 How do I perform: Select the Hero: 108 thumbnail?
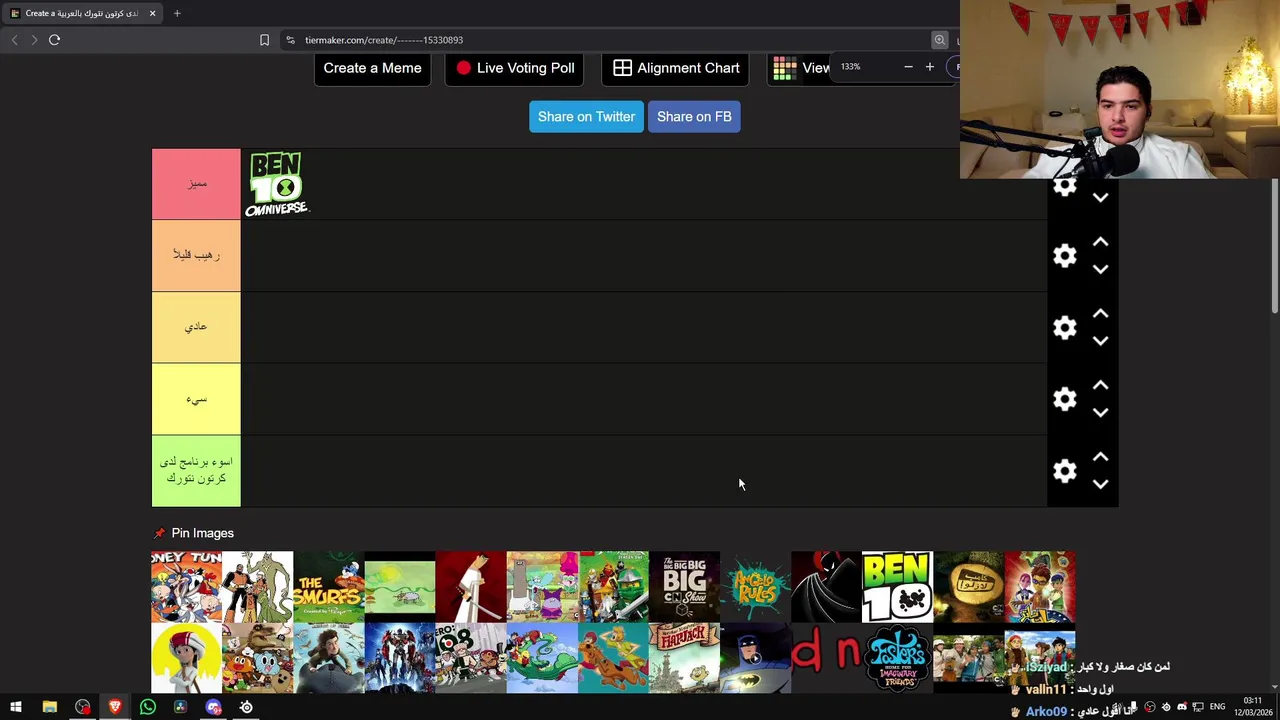(x=471, y=658)
